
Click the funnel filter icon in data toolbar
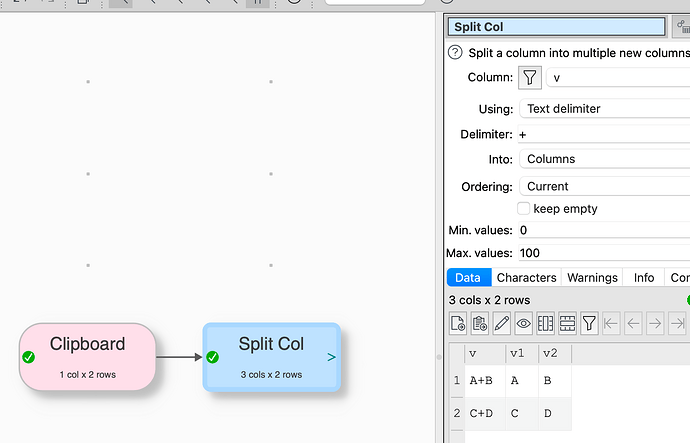coord(590,323)
